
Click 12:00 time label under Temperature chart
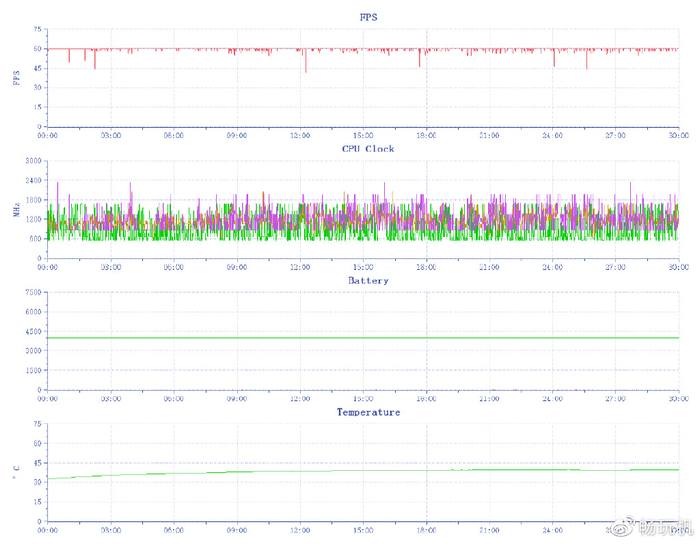(x=300, y=530)
